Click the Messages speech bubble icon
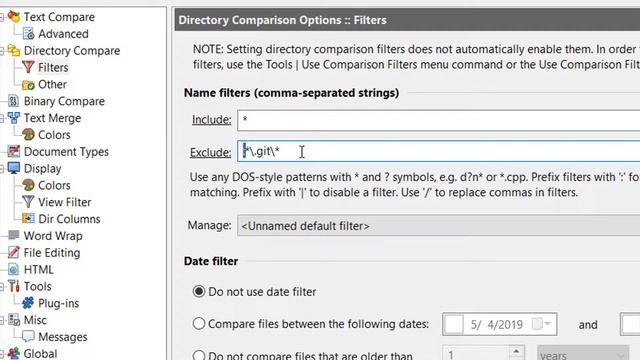Viewport: 640px width, 360px height. coord(28,336)
